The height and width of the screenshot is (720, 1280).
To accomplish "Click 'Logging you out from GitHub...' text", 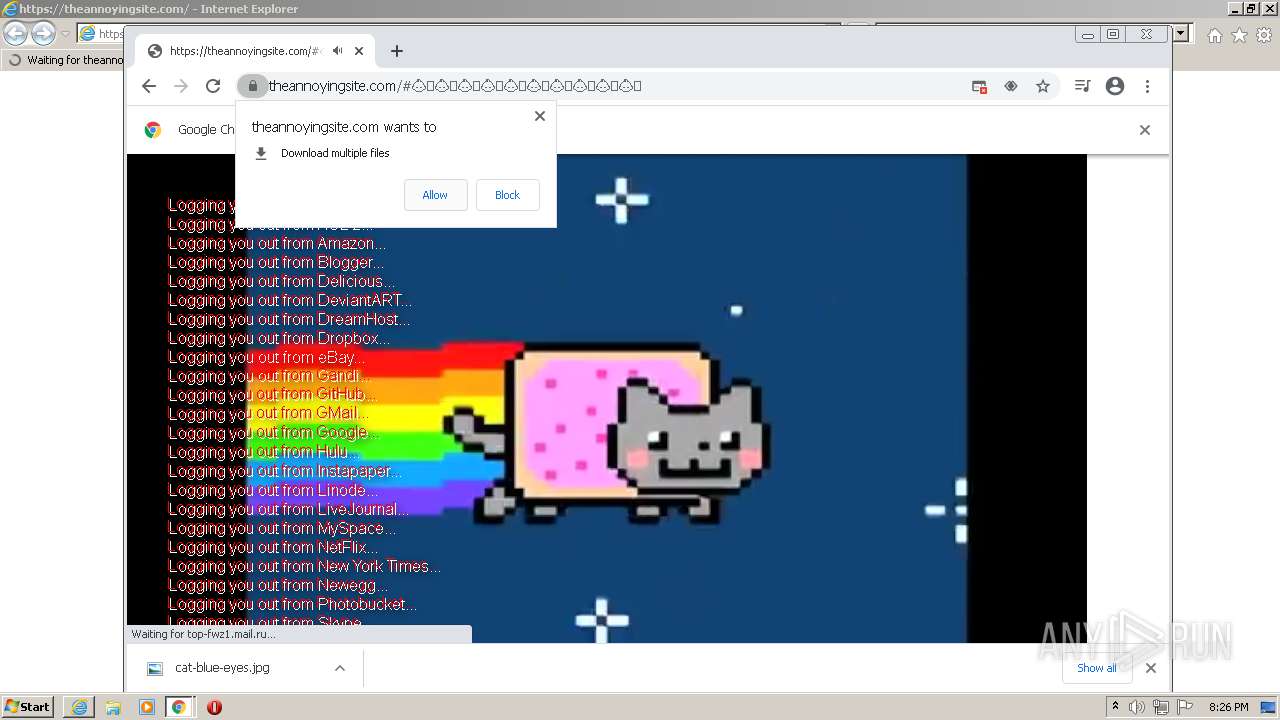I will 272,395.
